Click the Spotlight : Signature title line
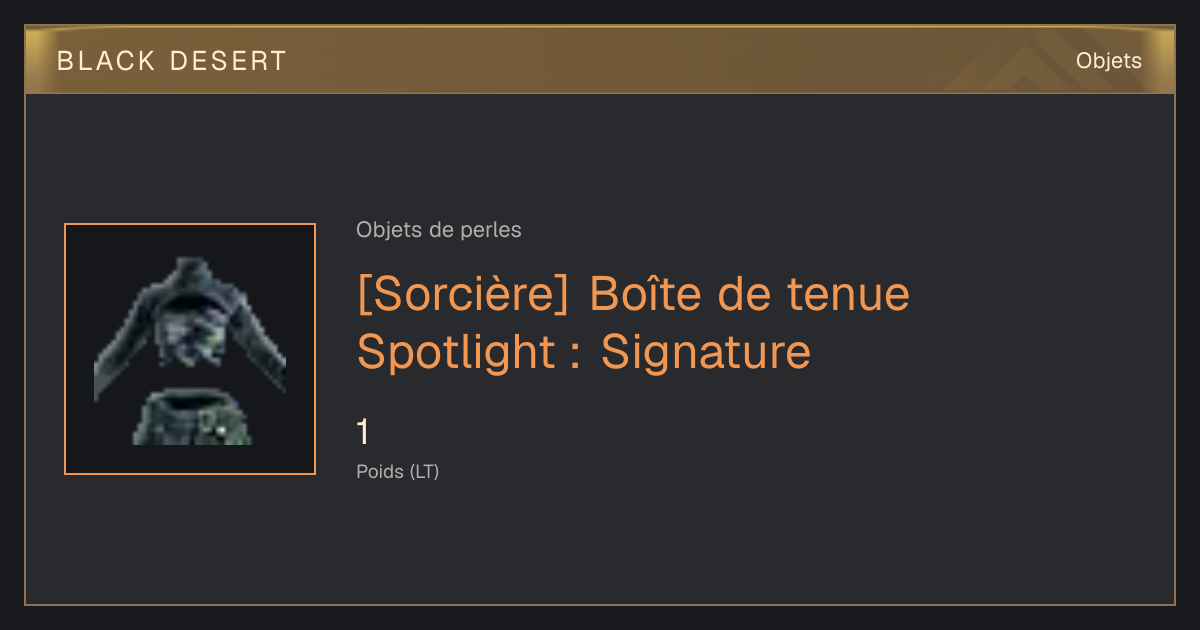Image resolution: width=1200 pixels, height=630 pixels. [x=584, y=352]
